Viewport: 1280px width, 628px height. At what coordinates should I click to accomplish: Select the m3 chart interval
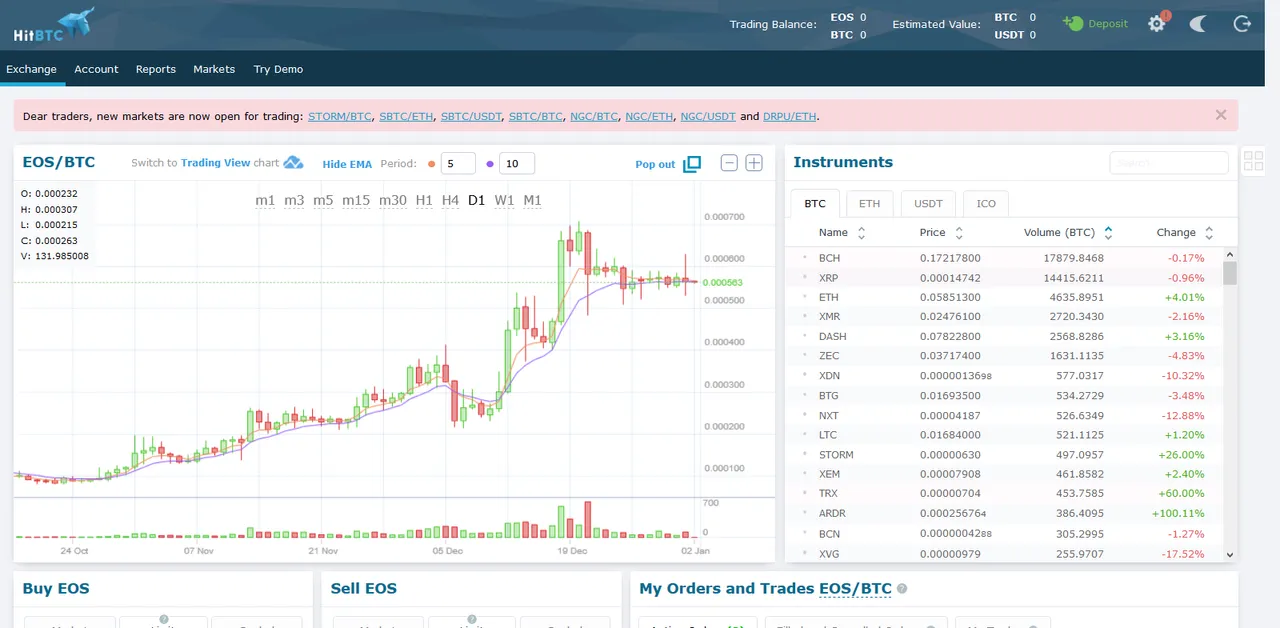294,200
